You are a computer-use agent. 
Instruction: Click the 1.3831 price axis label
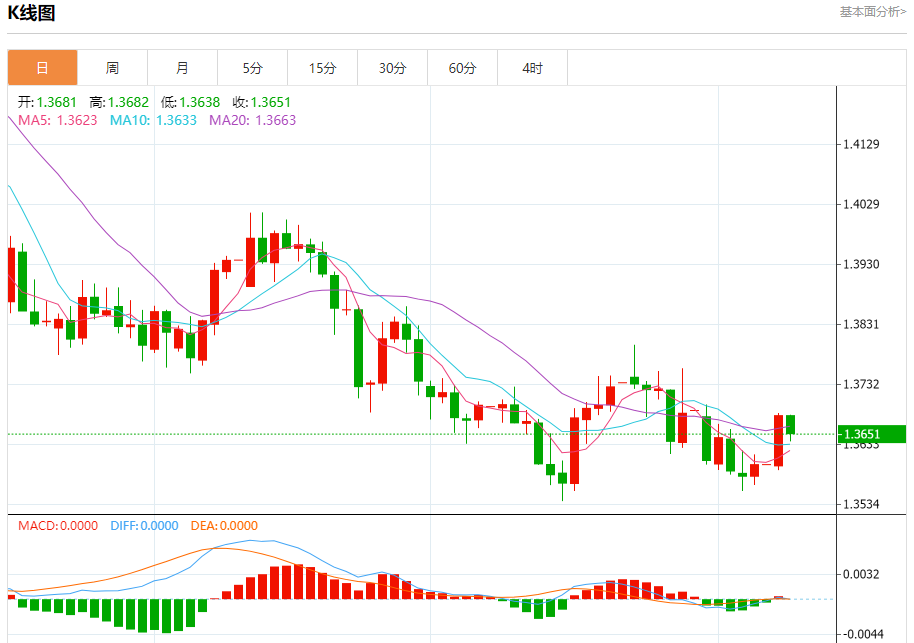pos(861,324)
